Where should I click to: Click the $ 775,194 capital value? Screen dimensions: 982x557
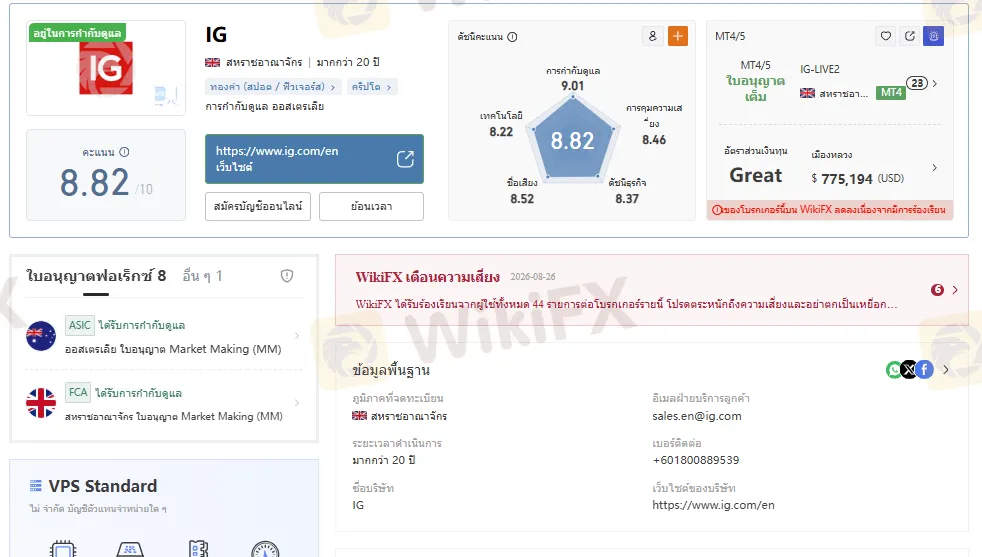tap(842, 179)
